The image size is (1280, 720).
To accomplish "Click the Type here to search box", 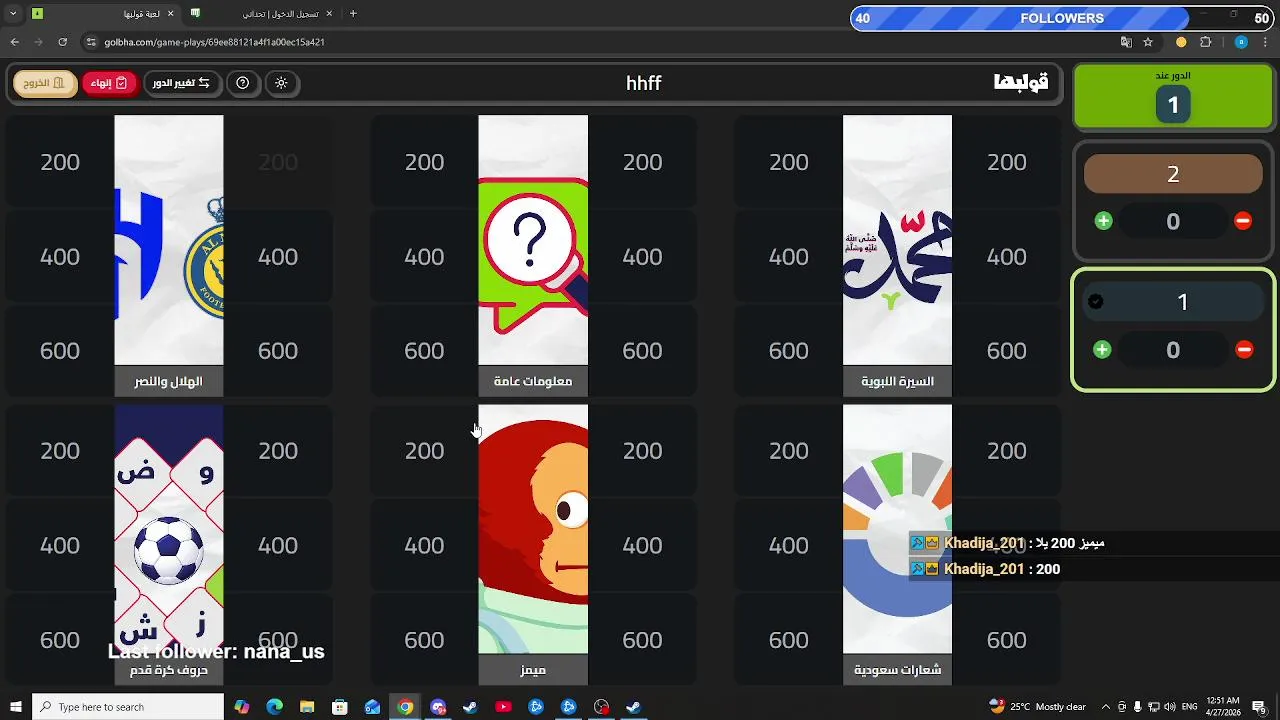I will [x=128, y=707].
